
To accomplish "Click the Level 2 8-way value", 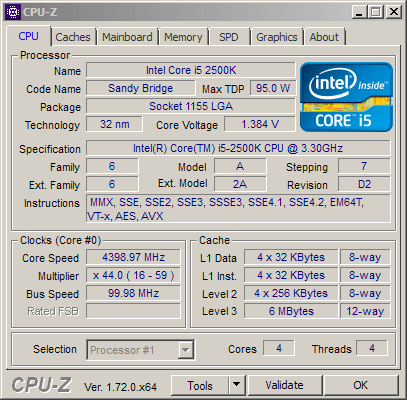I will [365, 293].
